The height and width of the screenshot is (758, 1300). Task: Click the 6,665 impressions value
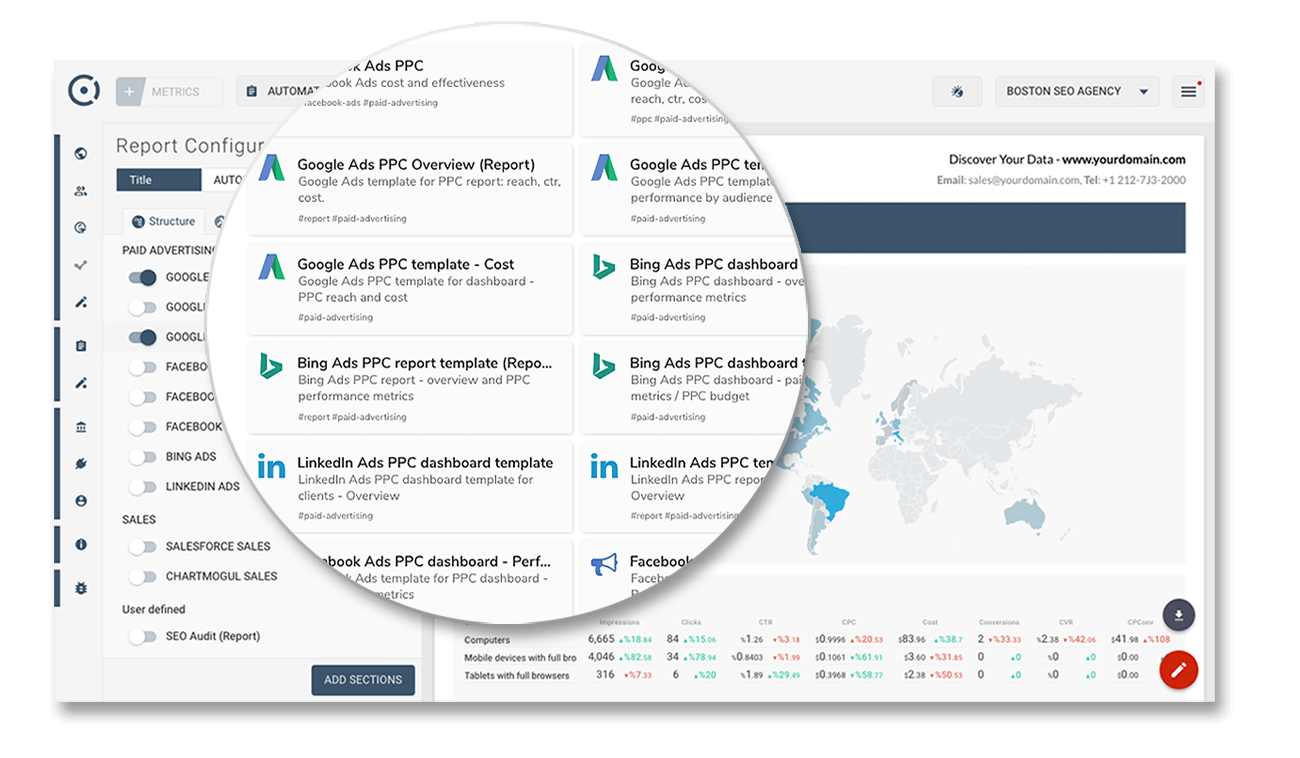[601, 639]
